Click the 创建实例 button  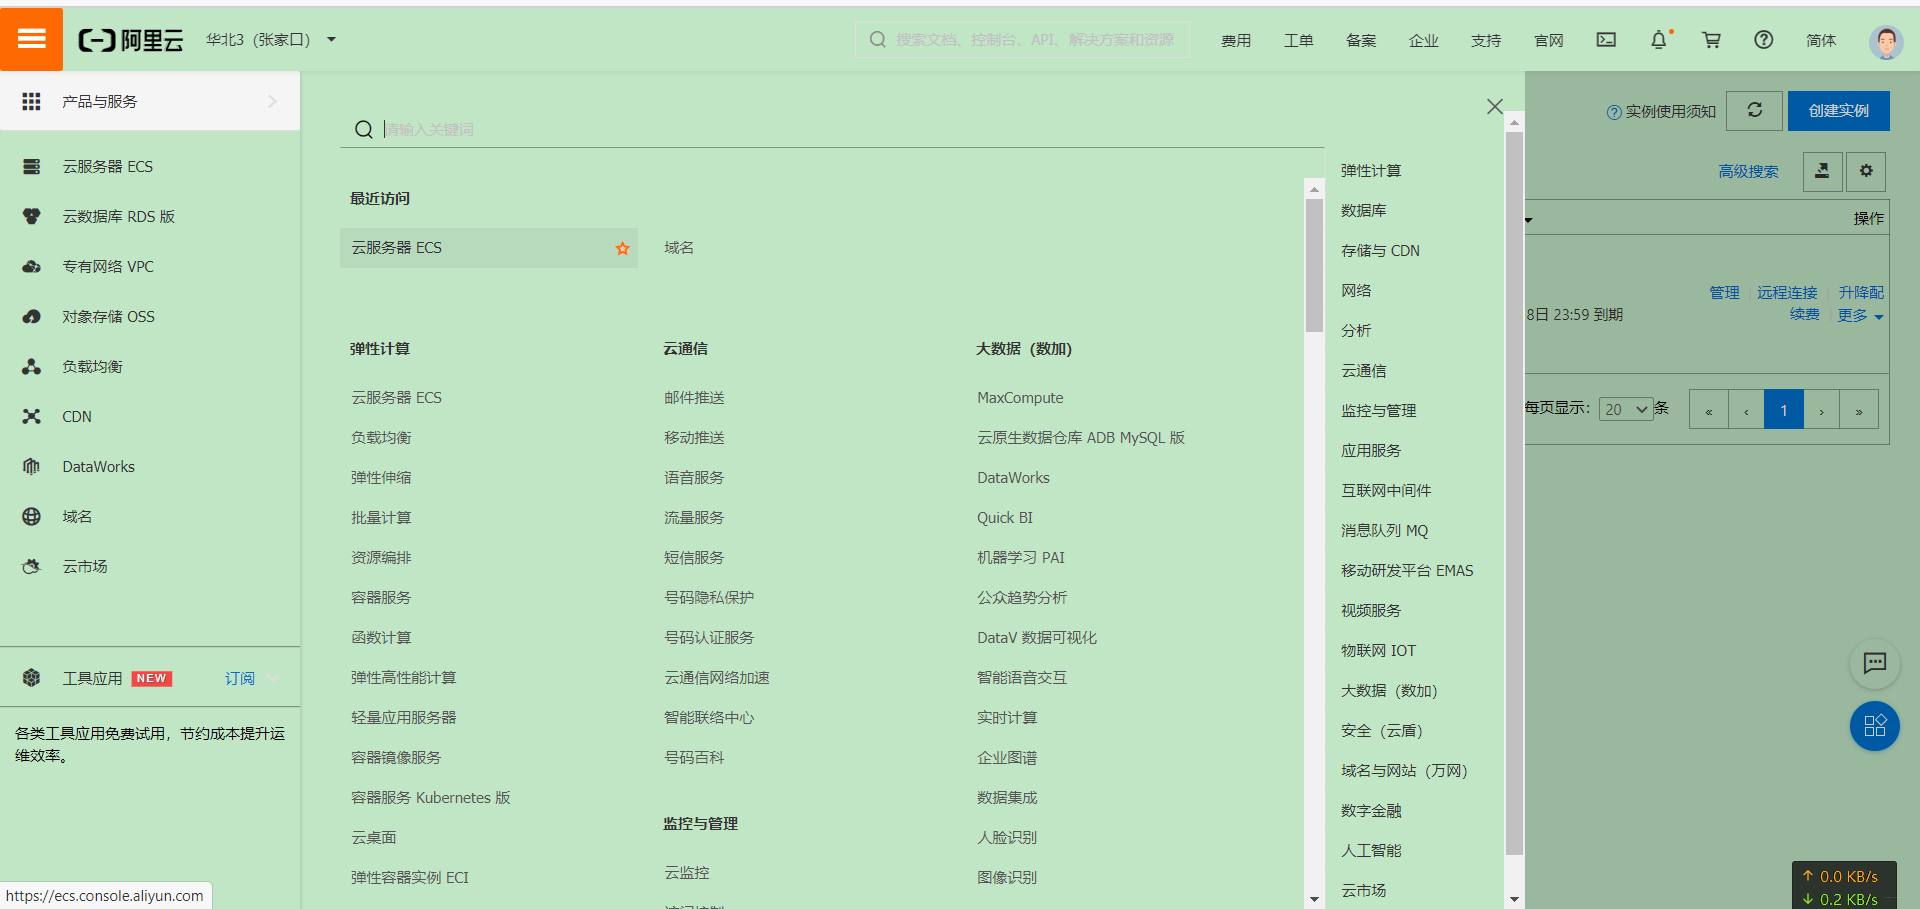(x=1838, y=110)
